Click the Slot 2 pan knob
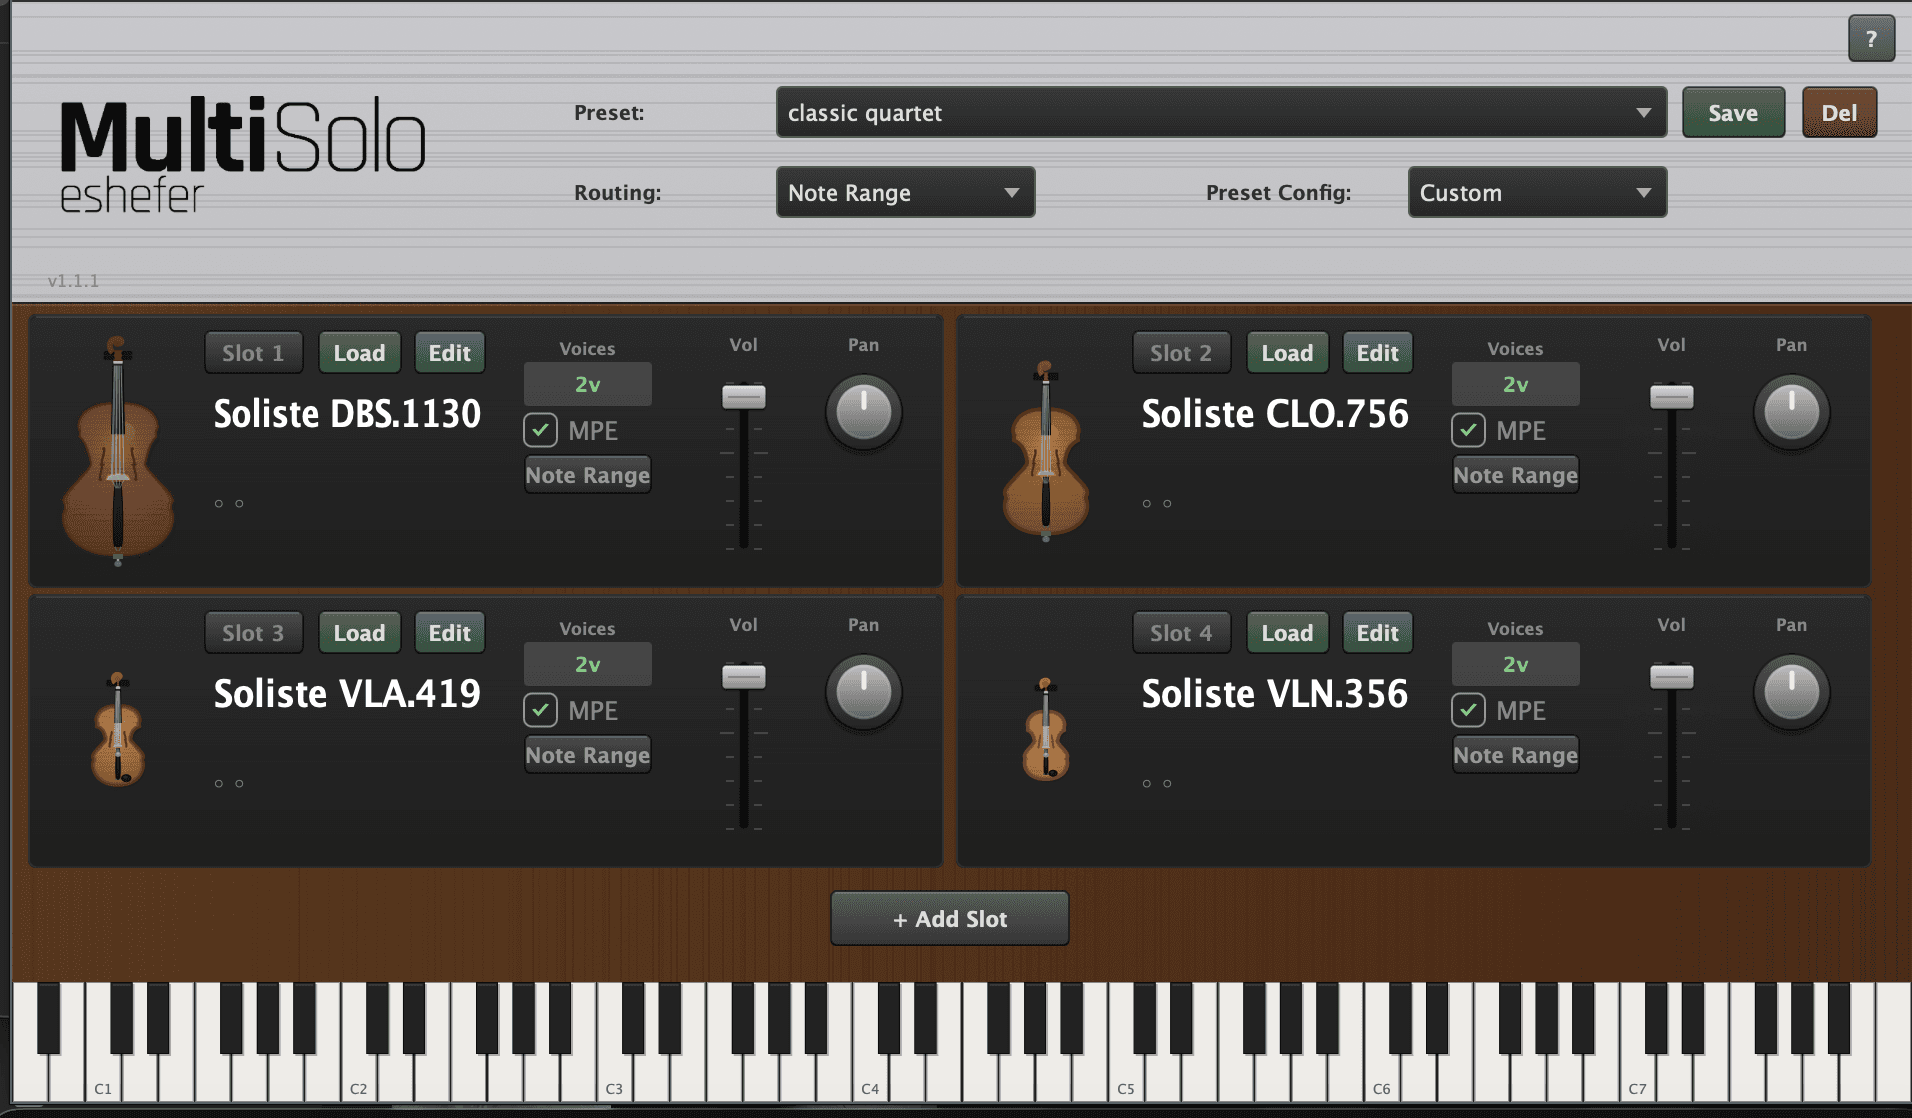Screen dimensions: 1912x1118 tap(1791, 411)
